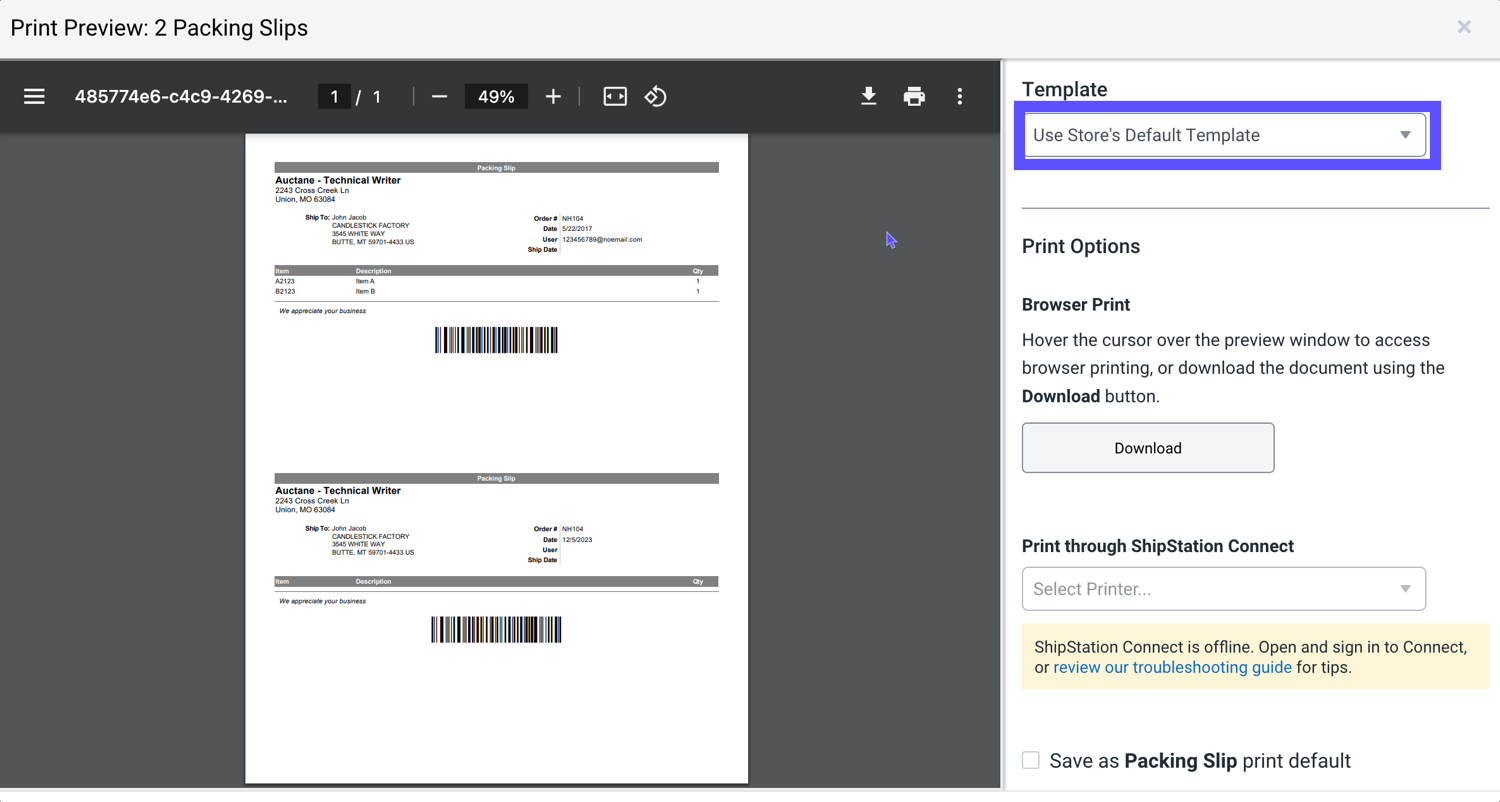This screenshot has height=802, width=1500.
Task: Open the Use Store's Default Template dropdown
Action: (1223, 134)
